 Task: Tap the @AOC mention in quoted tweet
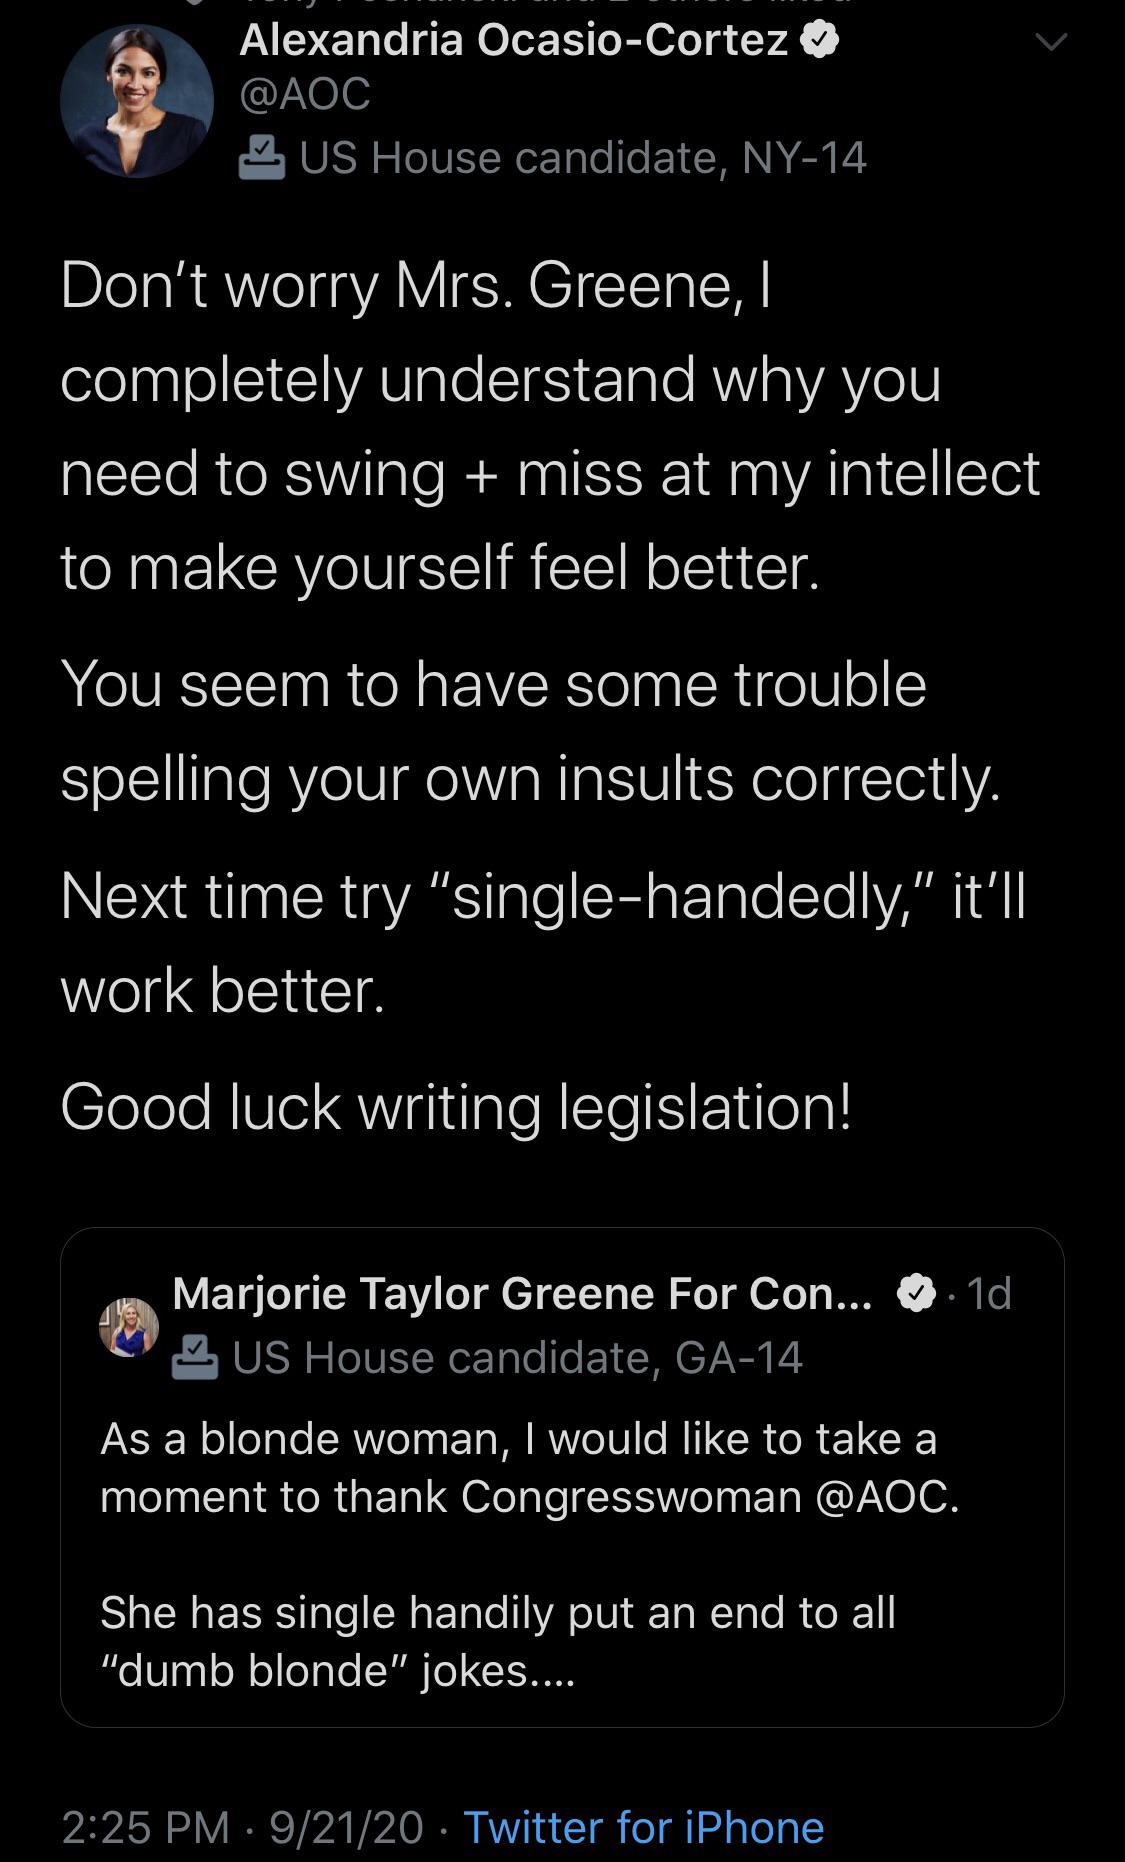click(880, 1497)
